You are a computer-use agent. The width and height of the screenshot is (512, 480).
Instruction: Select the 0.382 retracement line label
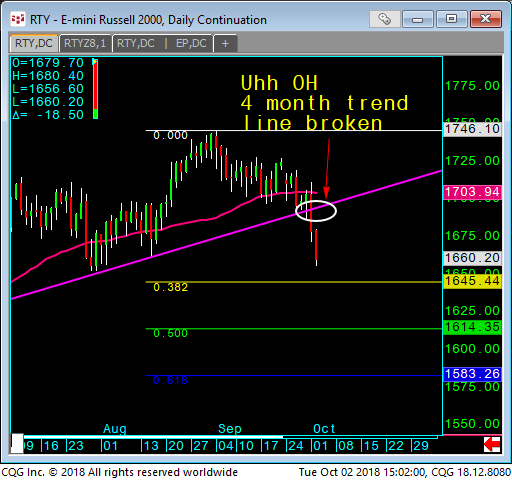170,287
